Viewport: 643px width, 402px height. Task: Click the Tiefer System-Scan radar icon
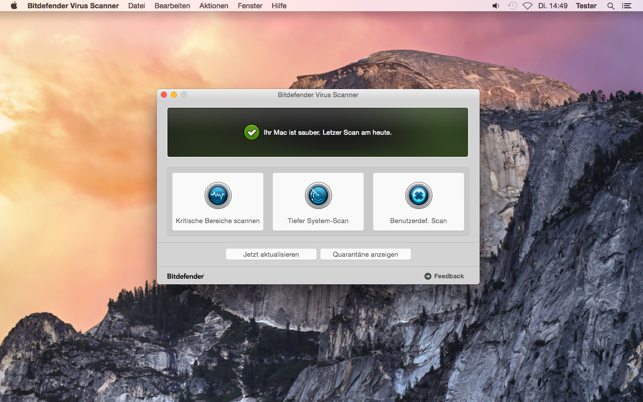point(318,195)
